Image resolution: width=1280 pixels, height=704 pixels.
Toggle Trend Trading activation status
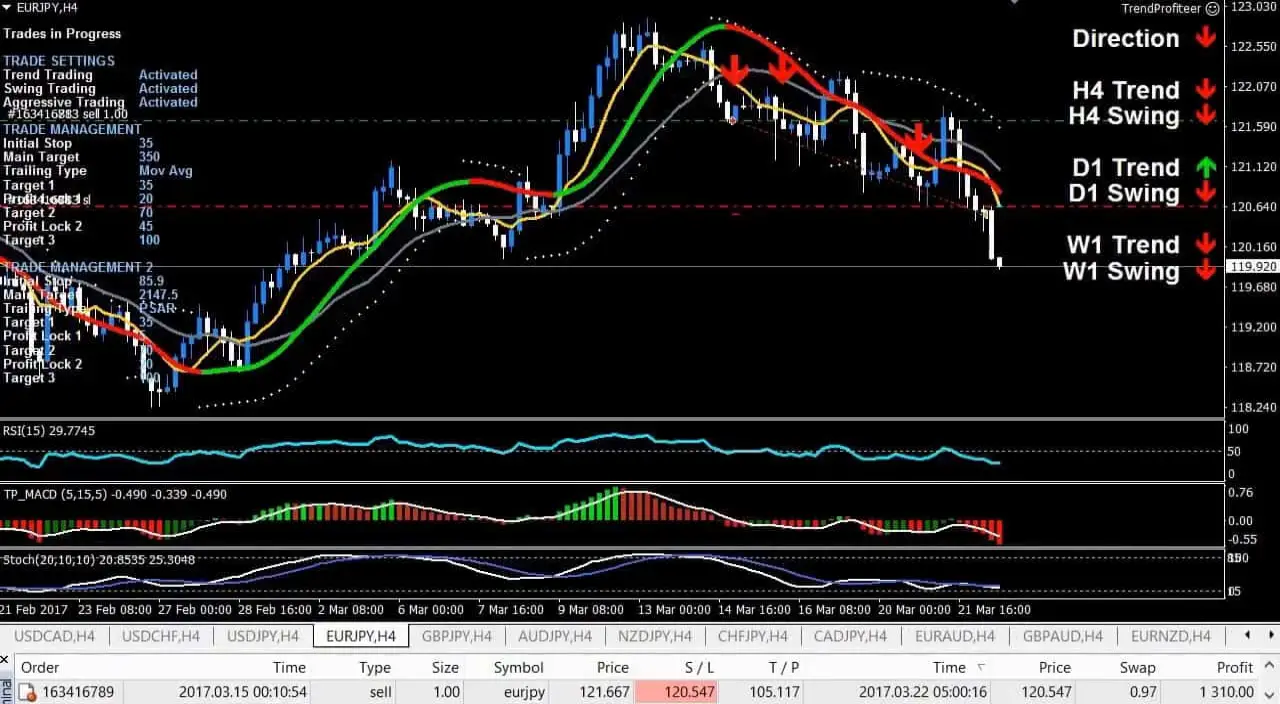click(x=168, y=74)
